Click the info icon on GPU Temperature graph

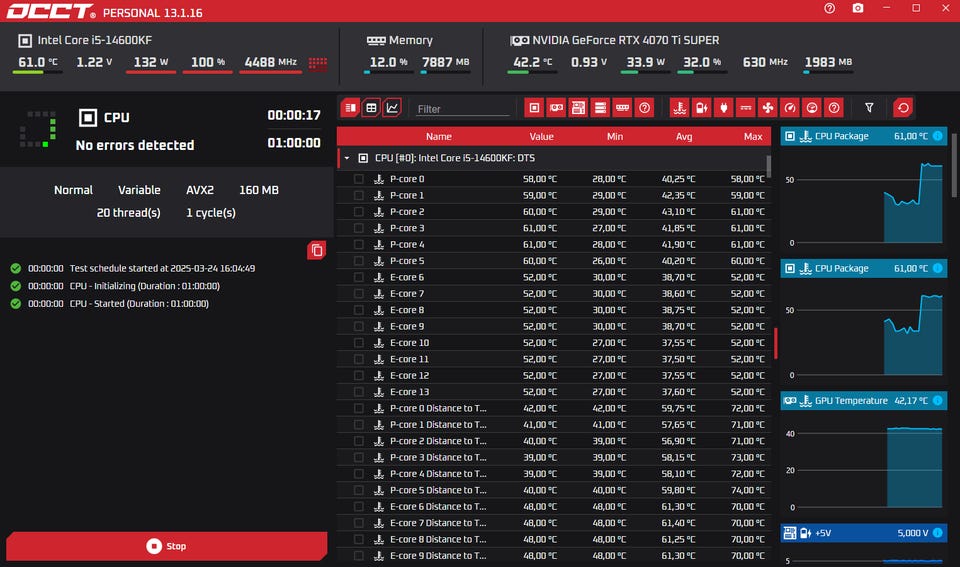[x=937, y=400]
